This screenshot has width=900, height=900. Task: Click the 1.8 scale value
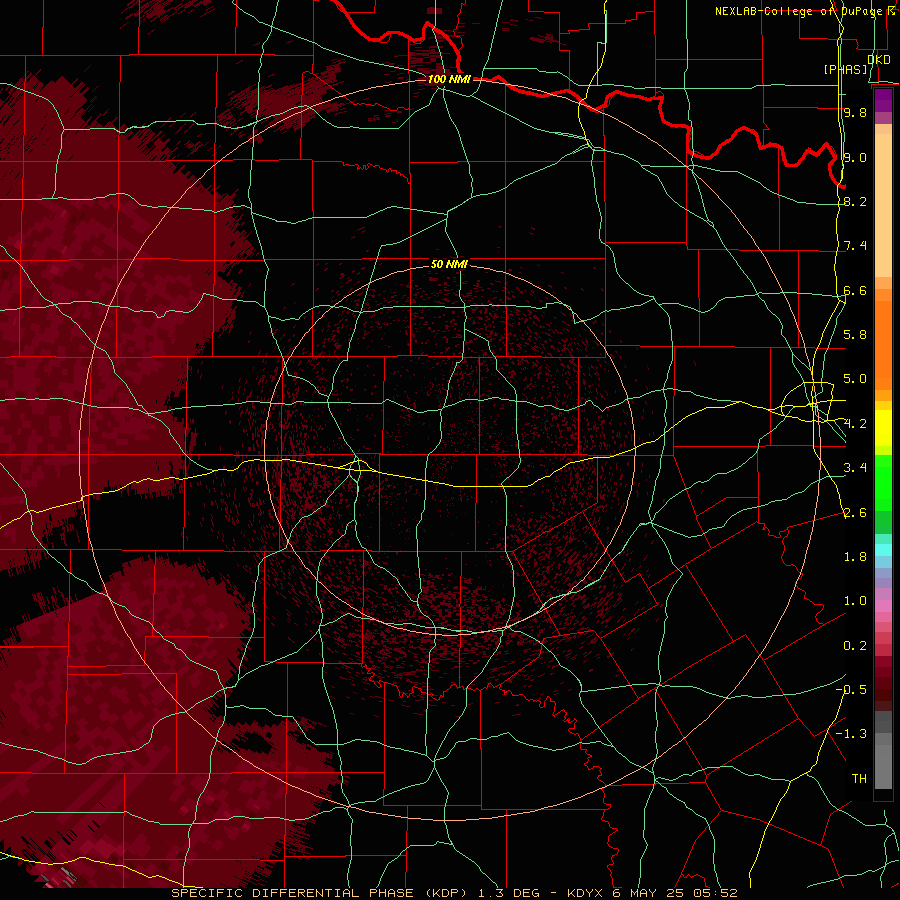855,557
